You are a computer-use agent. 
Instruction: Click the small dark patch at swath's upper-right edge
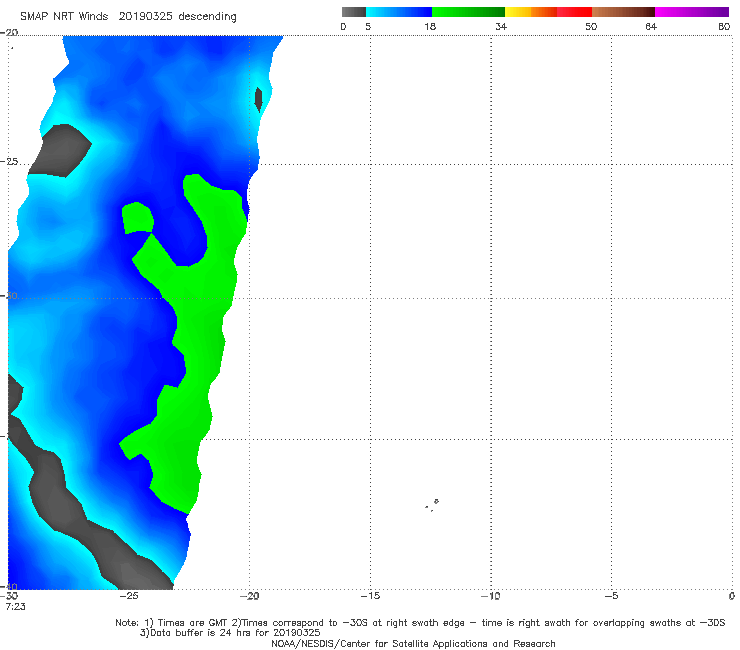point(258,99)
